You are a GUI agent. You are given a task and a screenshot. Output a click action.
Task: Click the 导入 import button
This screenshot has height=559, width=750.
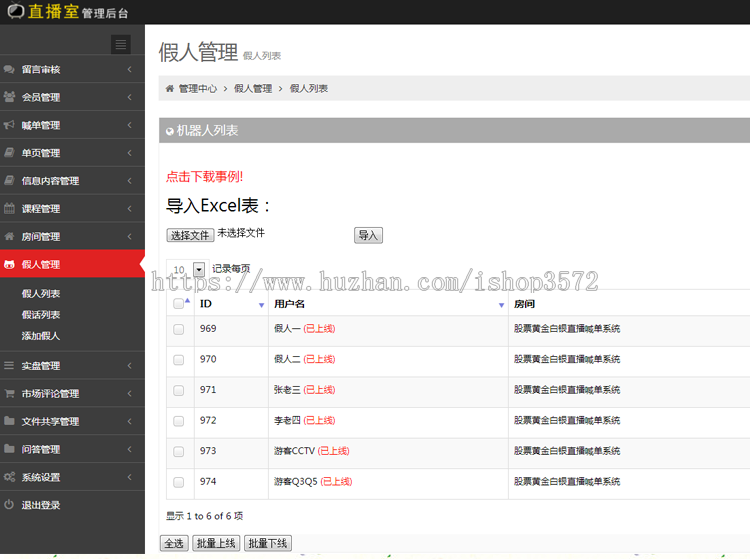pos(368,235)
